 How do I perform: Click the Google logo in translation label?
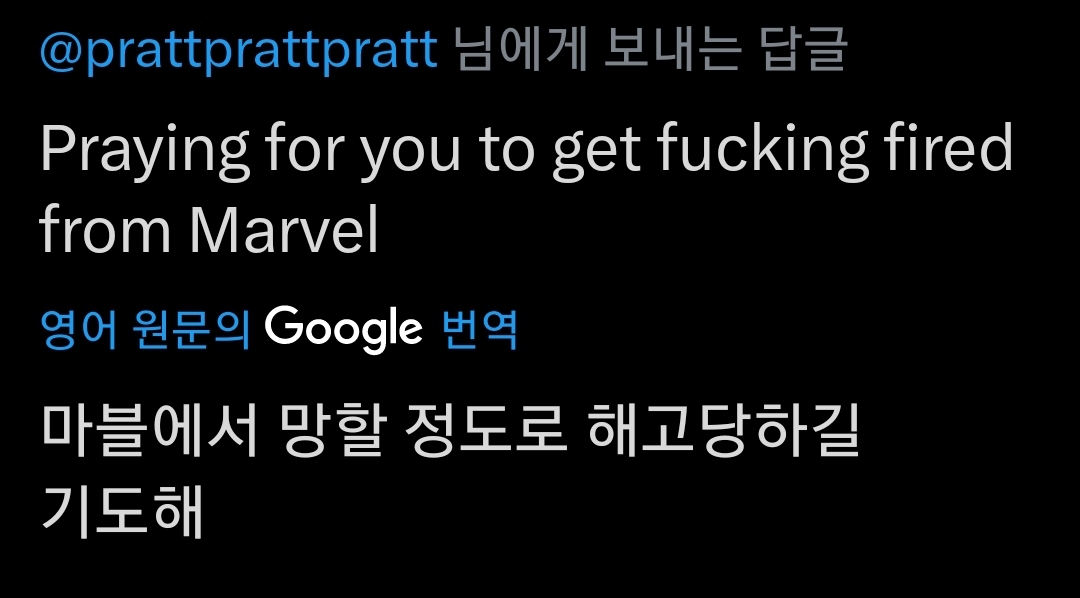344,328
